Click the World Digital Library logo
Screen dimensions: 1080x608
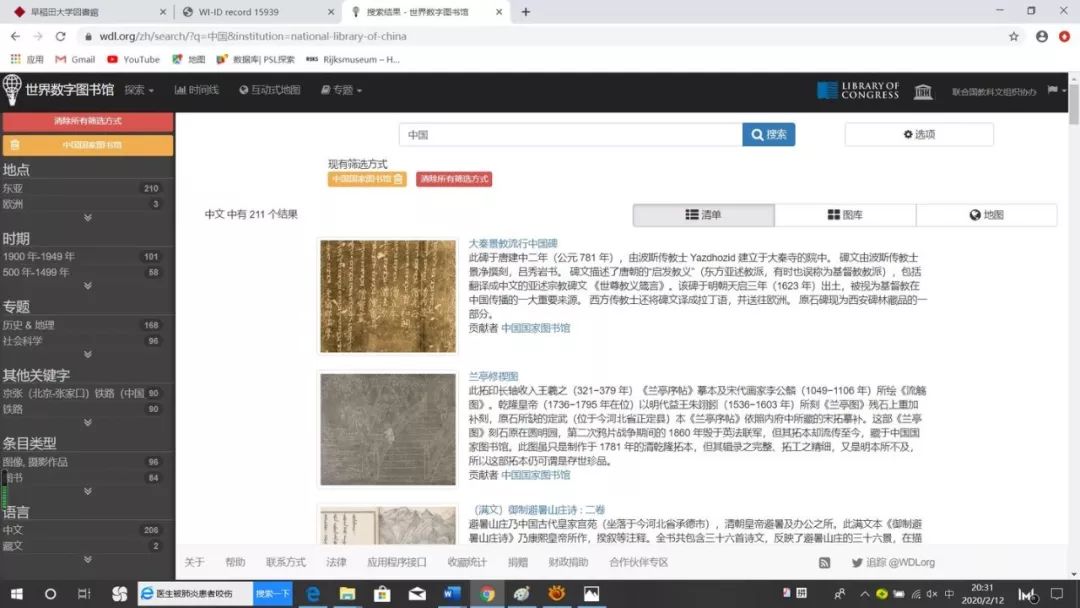[x=58, y=90]
